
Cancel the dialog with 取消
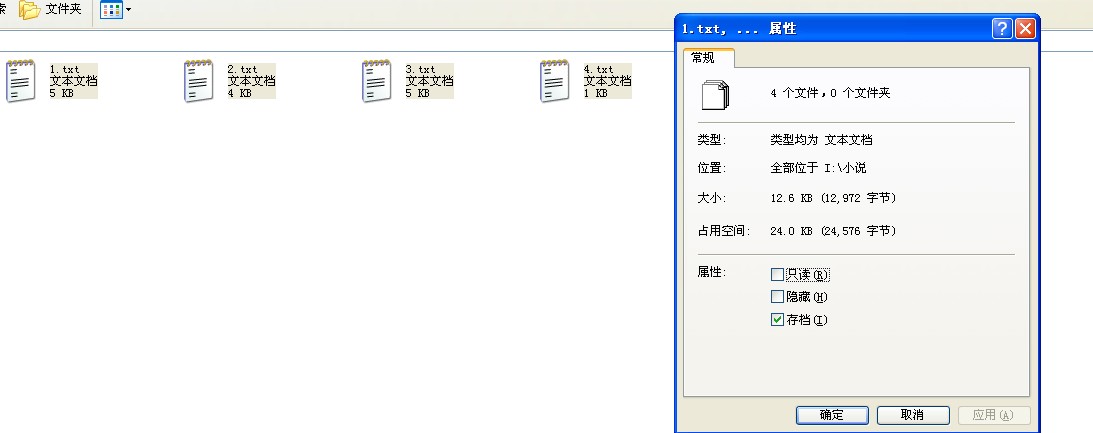click(x=913, y=415)
